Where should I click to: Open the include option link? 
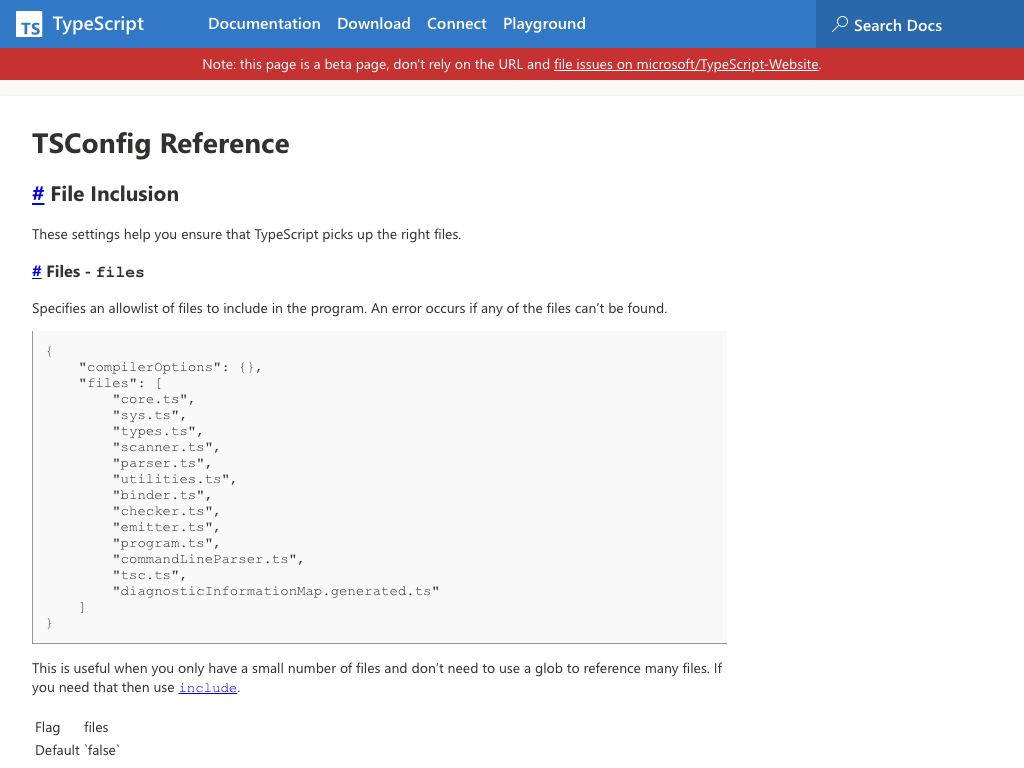pyautogui.click(x=208, y=688)
